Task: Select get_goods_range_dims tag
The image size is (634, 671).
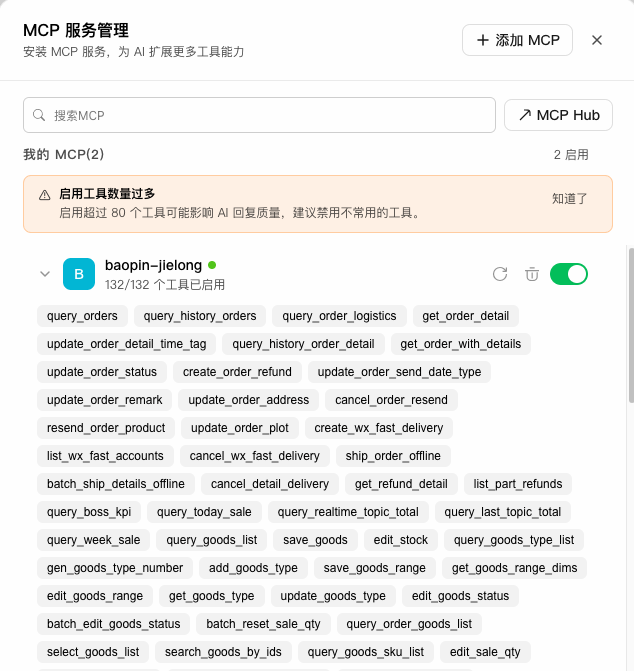Action: pos(515,568)
